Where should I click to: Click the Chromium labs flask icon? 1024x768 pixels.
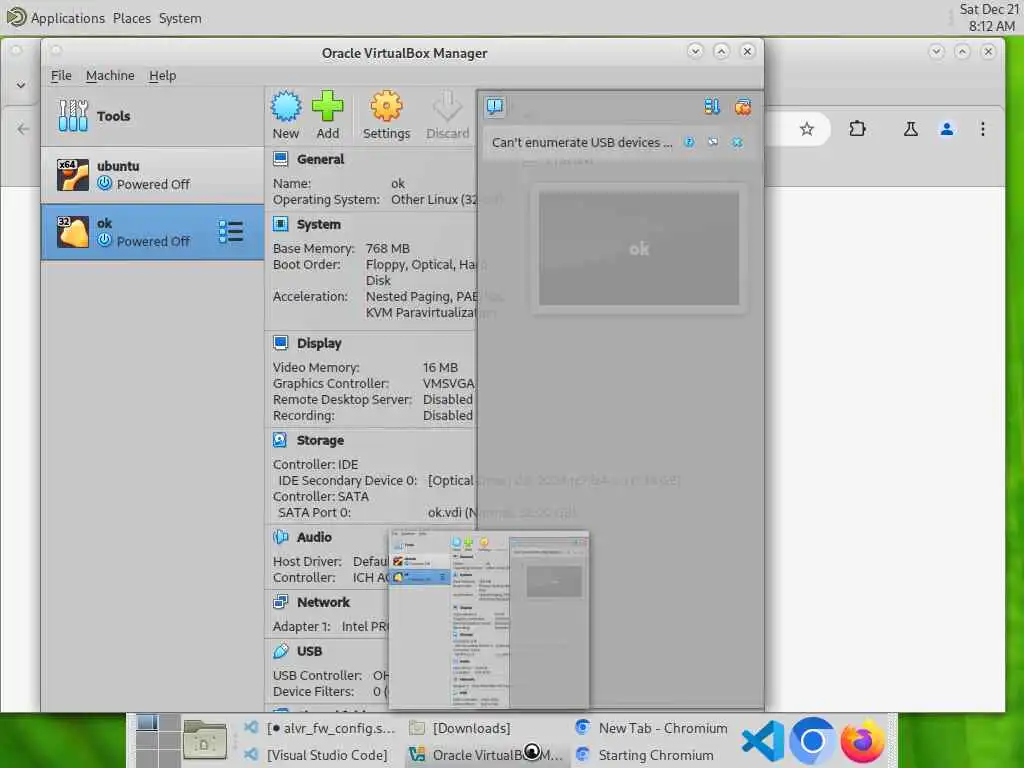pyautogui.click(x=910, y=129)
